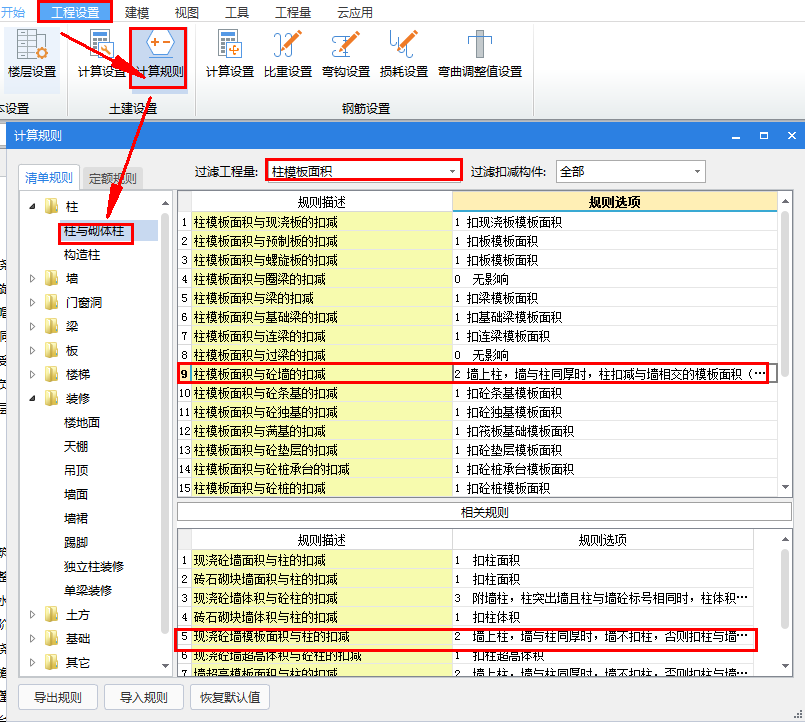Switch to the 工程设置 ribbon tab
Screen dimensions: 805x722
coord(75,12)
